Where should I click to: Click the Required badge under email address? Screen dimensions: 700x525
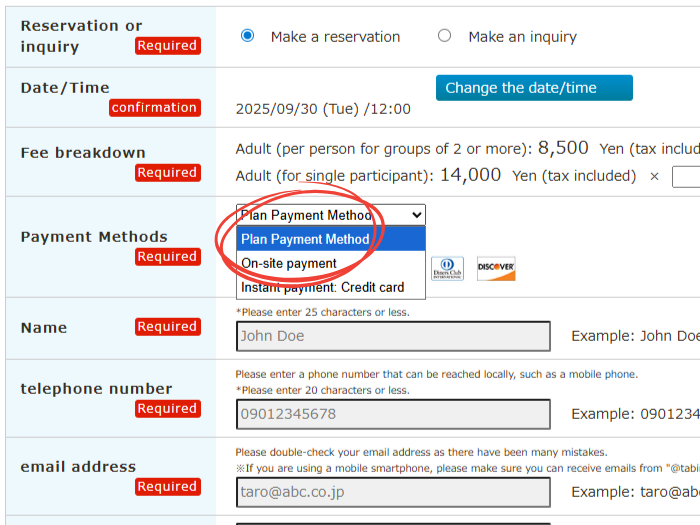click(167, 487)
